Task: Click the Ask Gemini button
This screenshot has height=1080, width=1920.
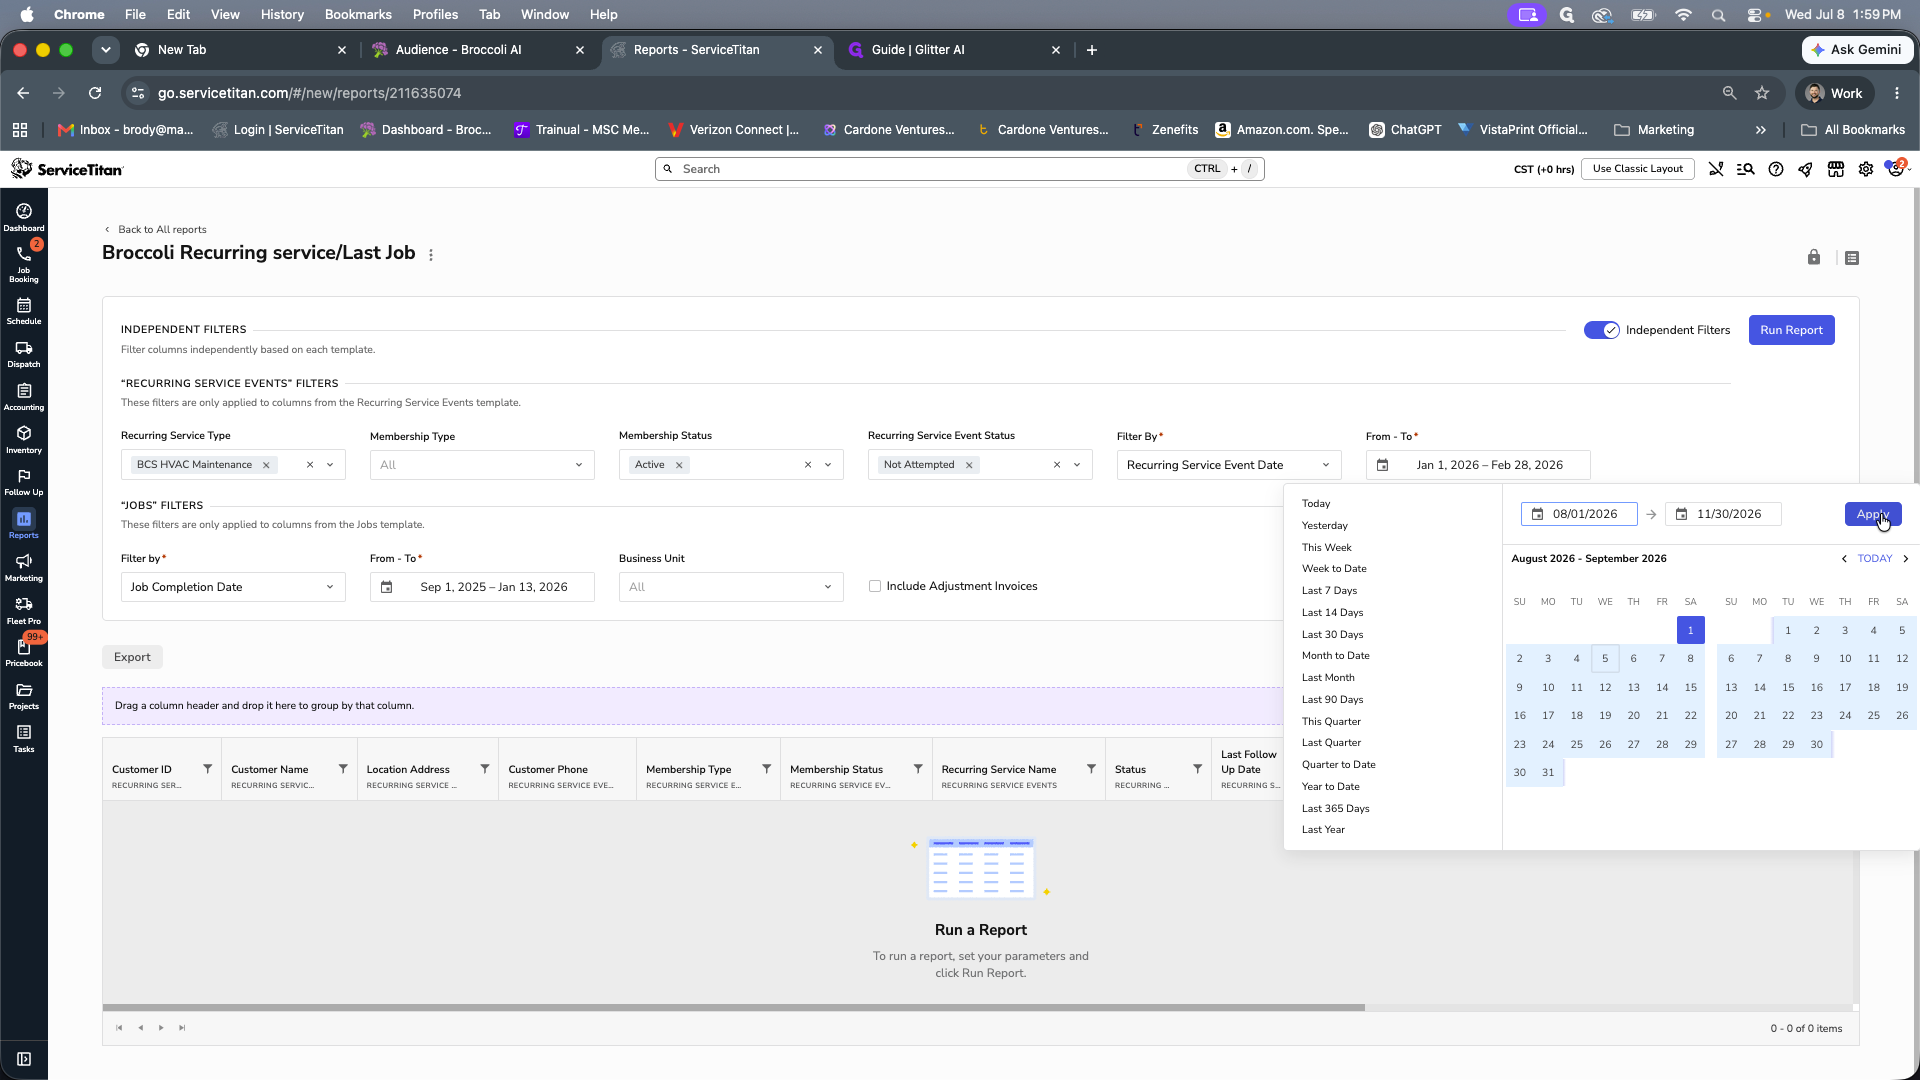Action: (x=1857, y=50)
